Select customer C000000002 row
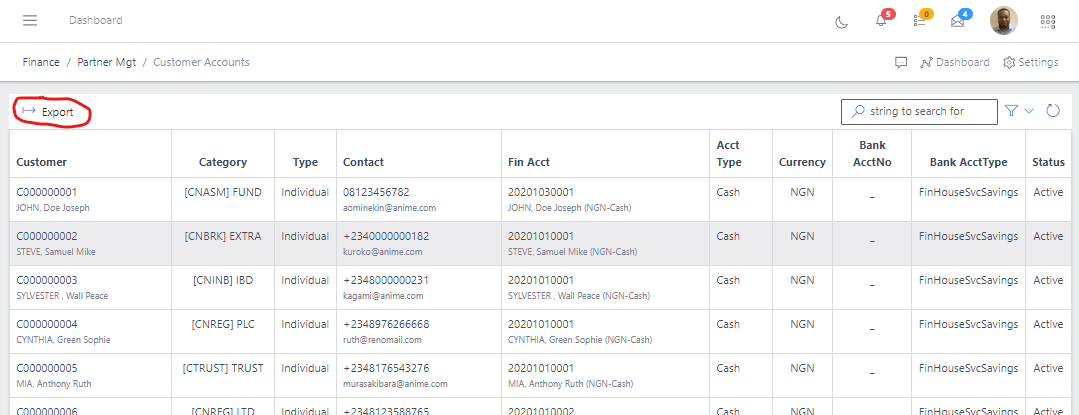The width and height of the screenshot is (1079, 415). point(540,244)
